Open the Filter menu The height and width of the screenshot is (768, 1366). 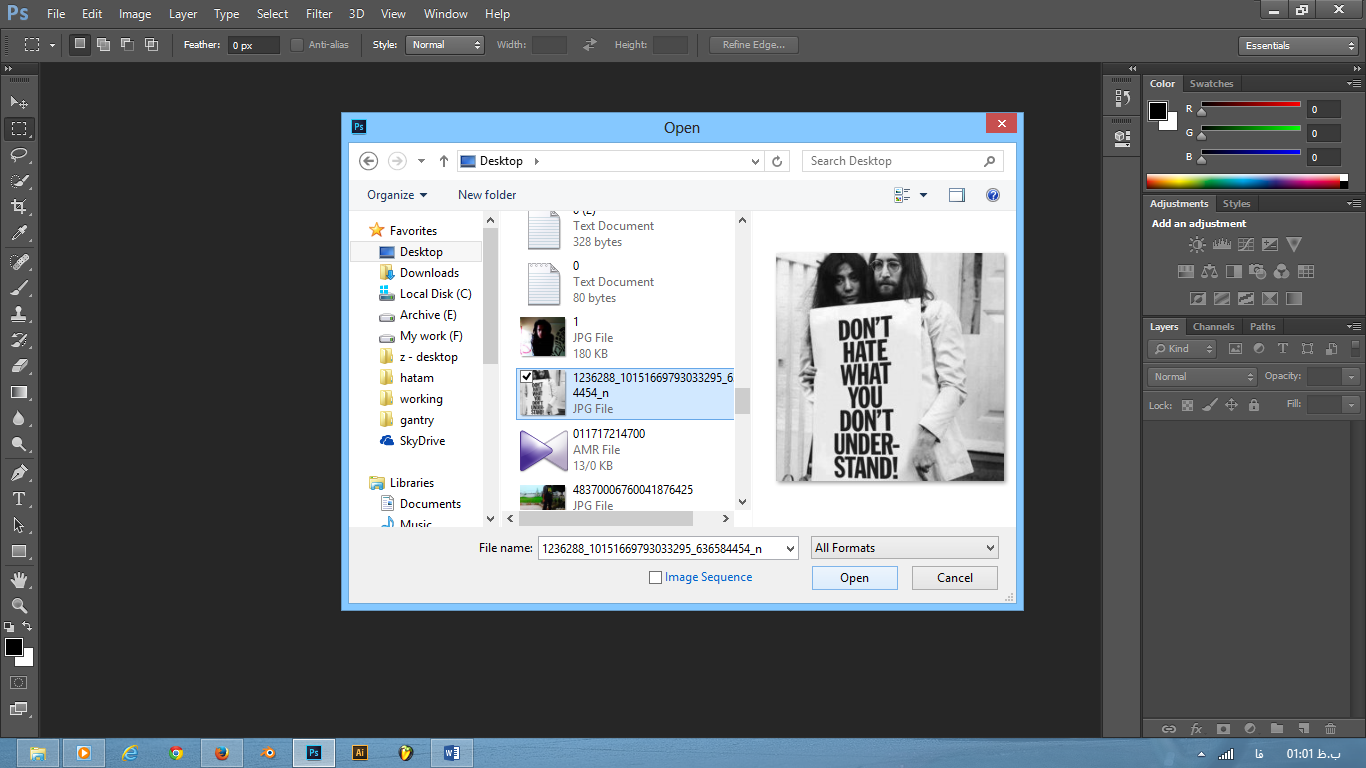coord(319,14)
